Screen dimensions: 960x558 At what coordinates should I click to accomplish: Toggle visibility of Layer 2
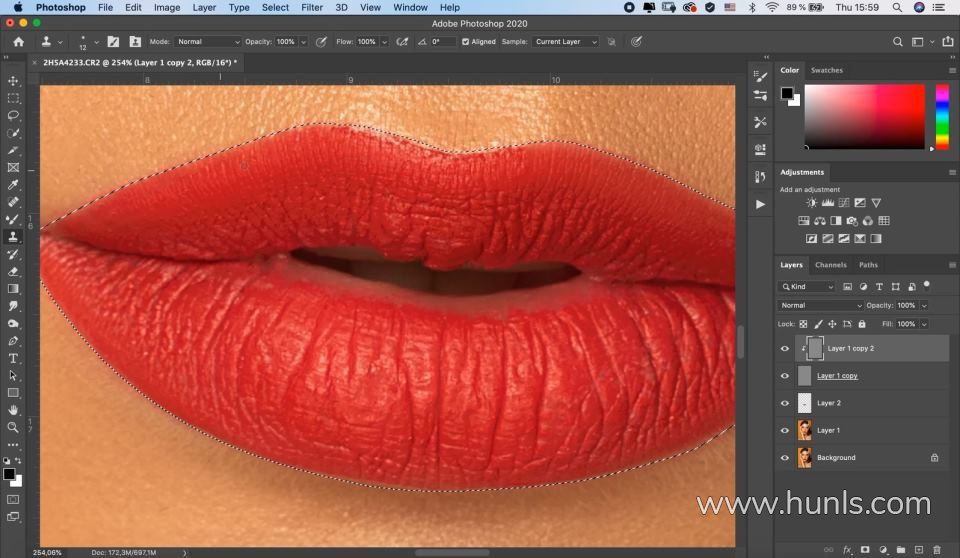[785, 403]
